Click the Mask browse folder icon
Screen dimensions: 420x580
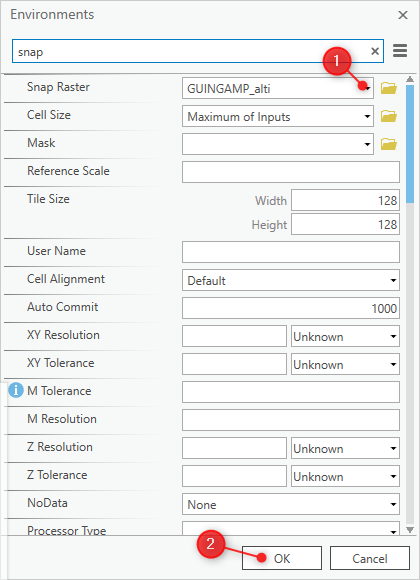tap(389, 144)
